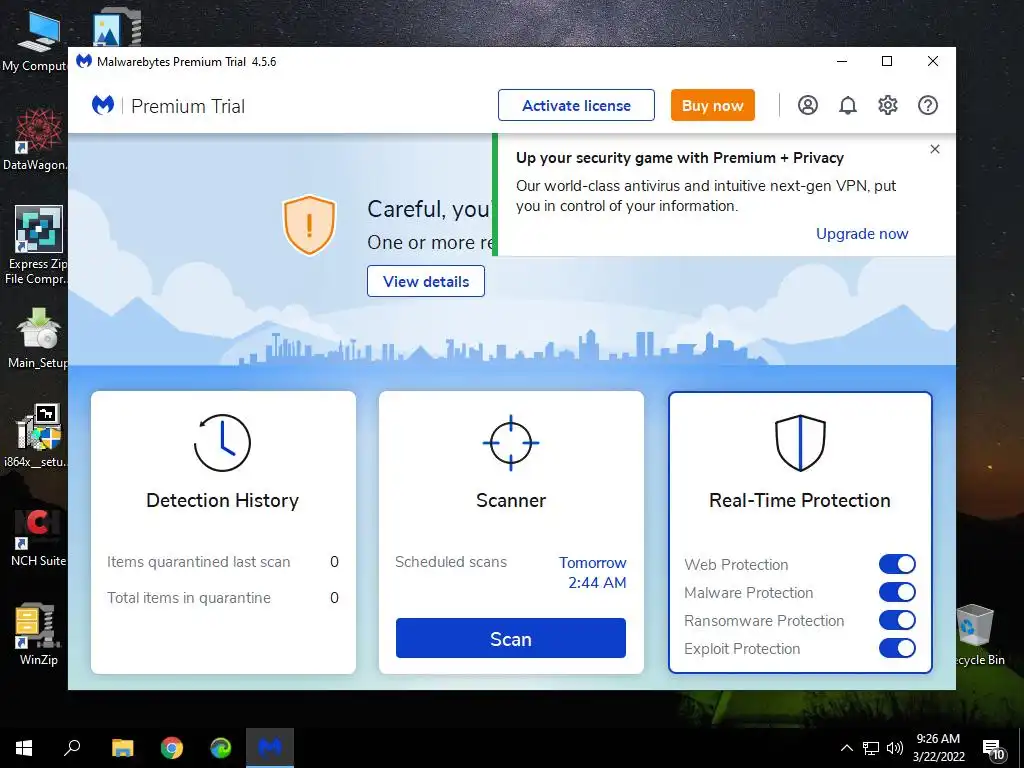Open Malwarebytes settings gear
The width and height of the screenshot is (1024, 768).
click(888, 105)
